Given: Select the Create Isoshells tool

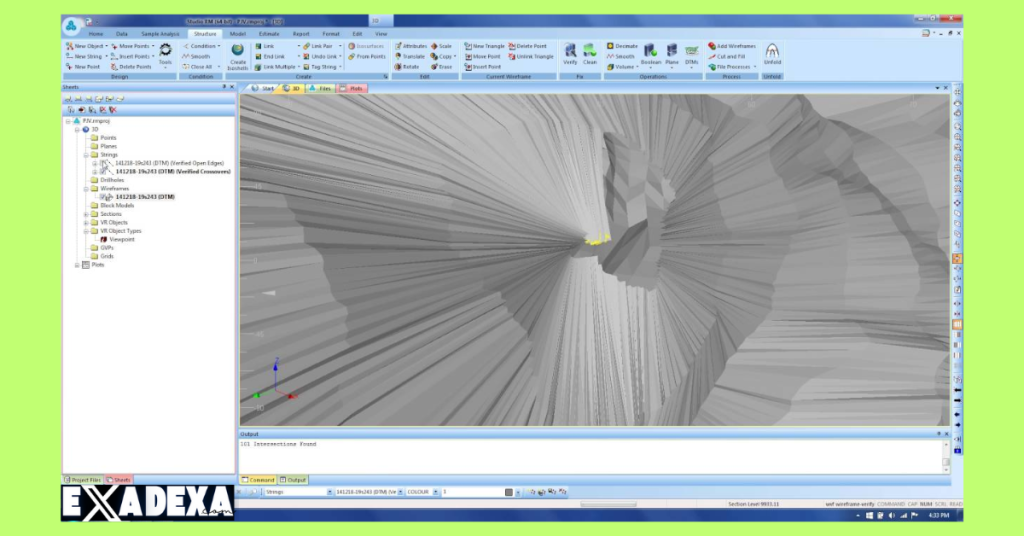Looking at the screenshot, I should coord(238,54).
